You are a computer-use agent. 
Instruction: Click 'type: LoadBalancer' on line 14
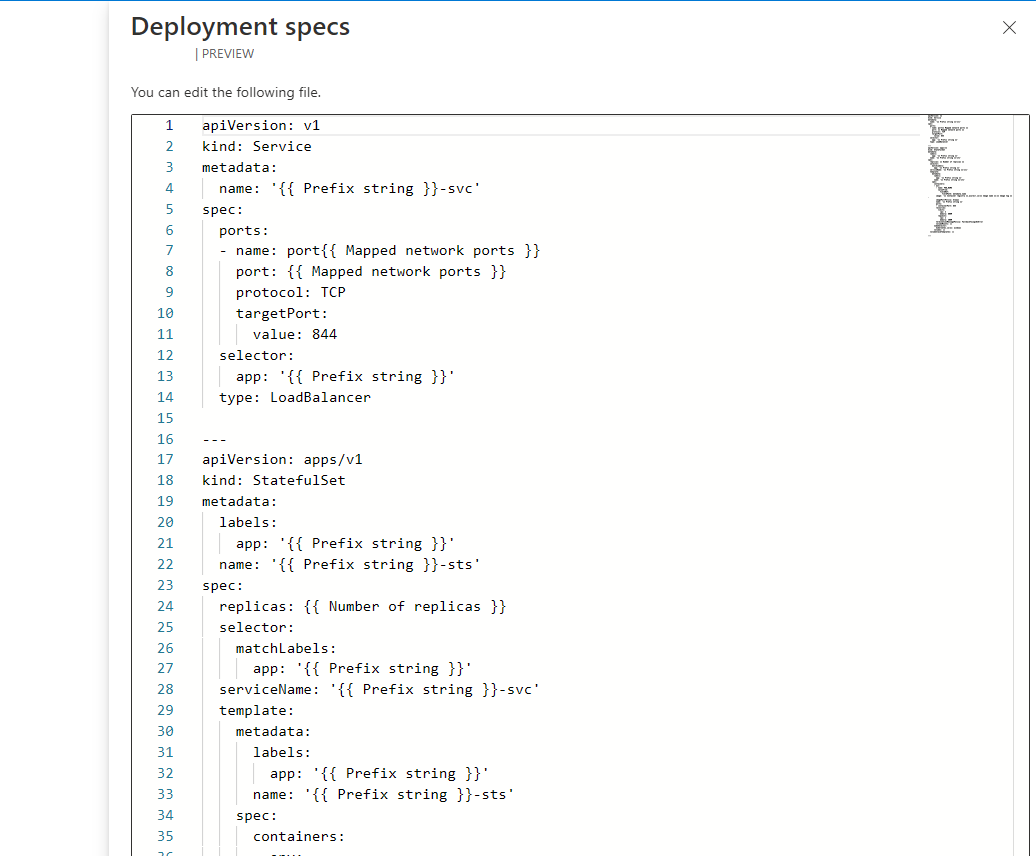[x=296, y=397]
